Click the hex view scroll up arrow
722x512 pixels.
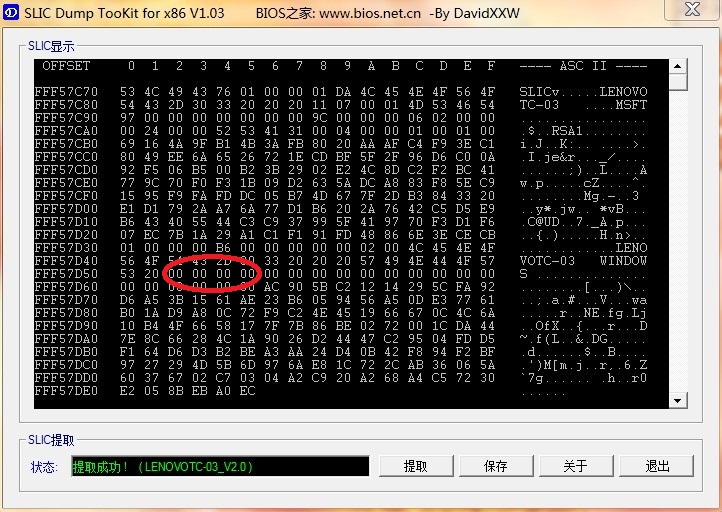[677, 66]
